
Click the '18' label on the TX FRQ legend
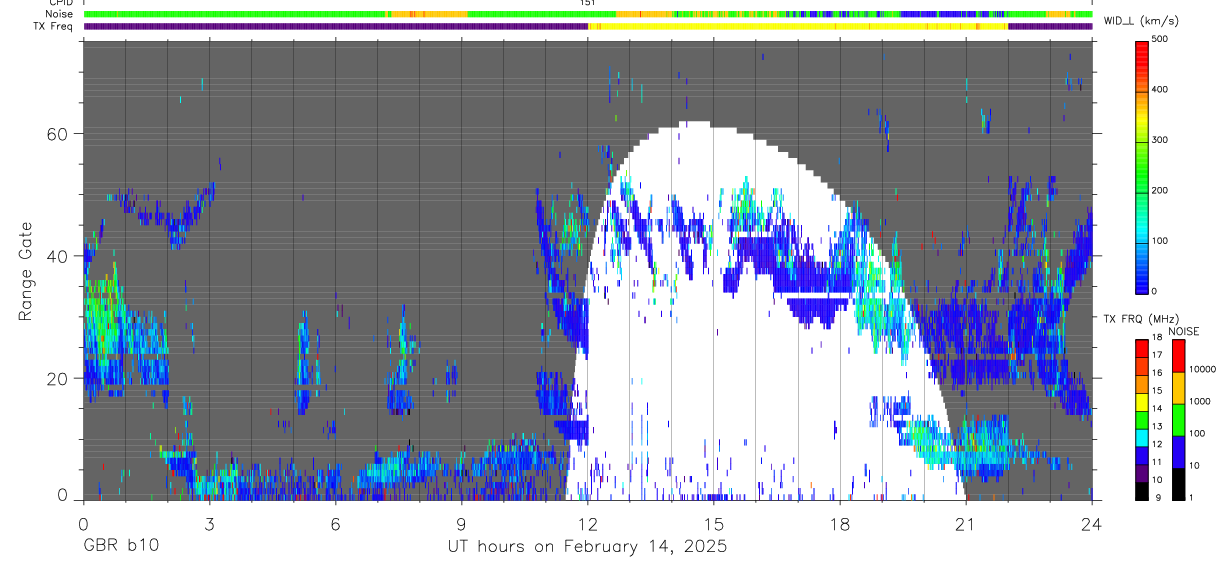click(x=1155, y=338)
